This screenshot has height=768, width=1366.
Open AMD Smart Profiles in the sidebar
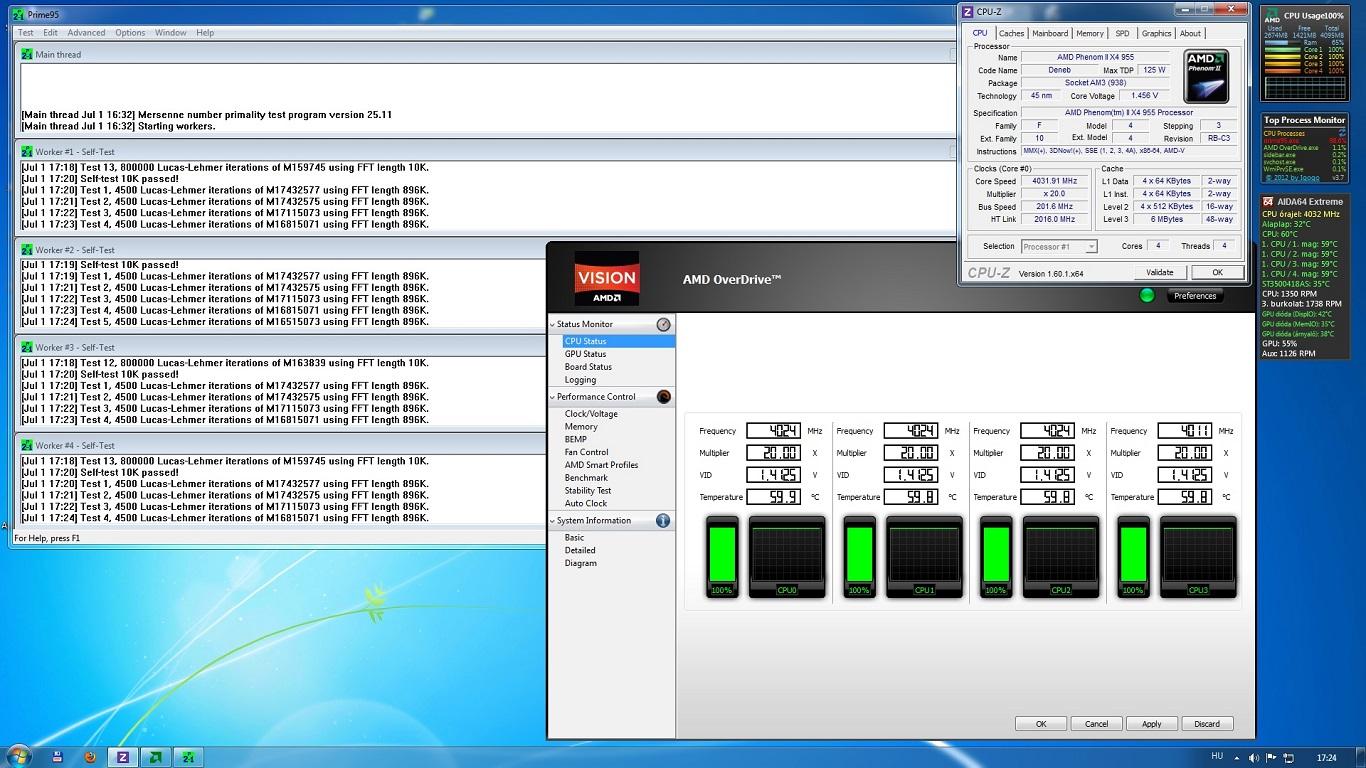click(x=601, y=465)
